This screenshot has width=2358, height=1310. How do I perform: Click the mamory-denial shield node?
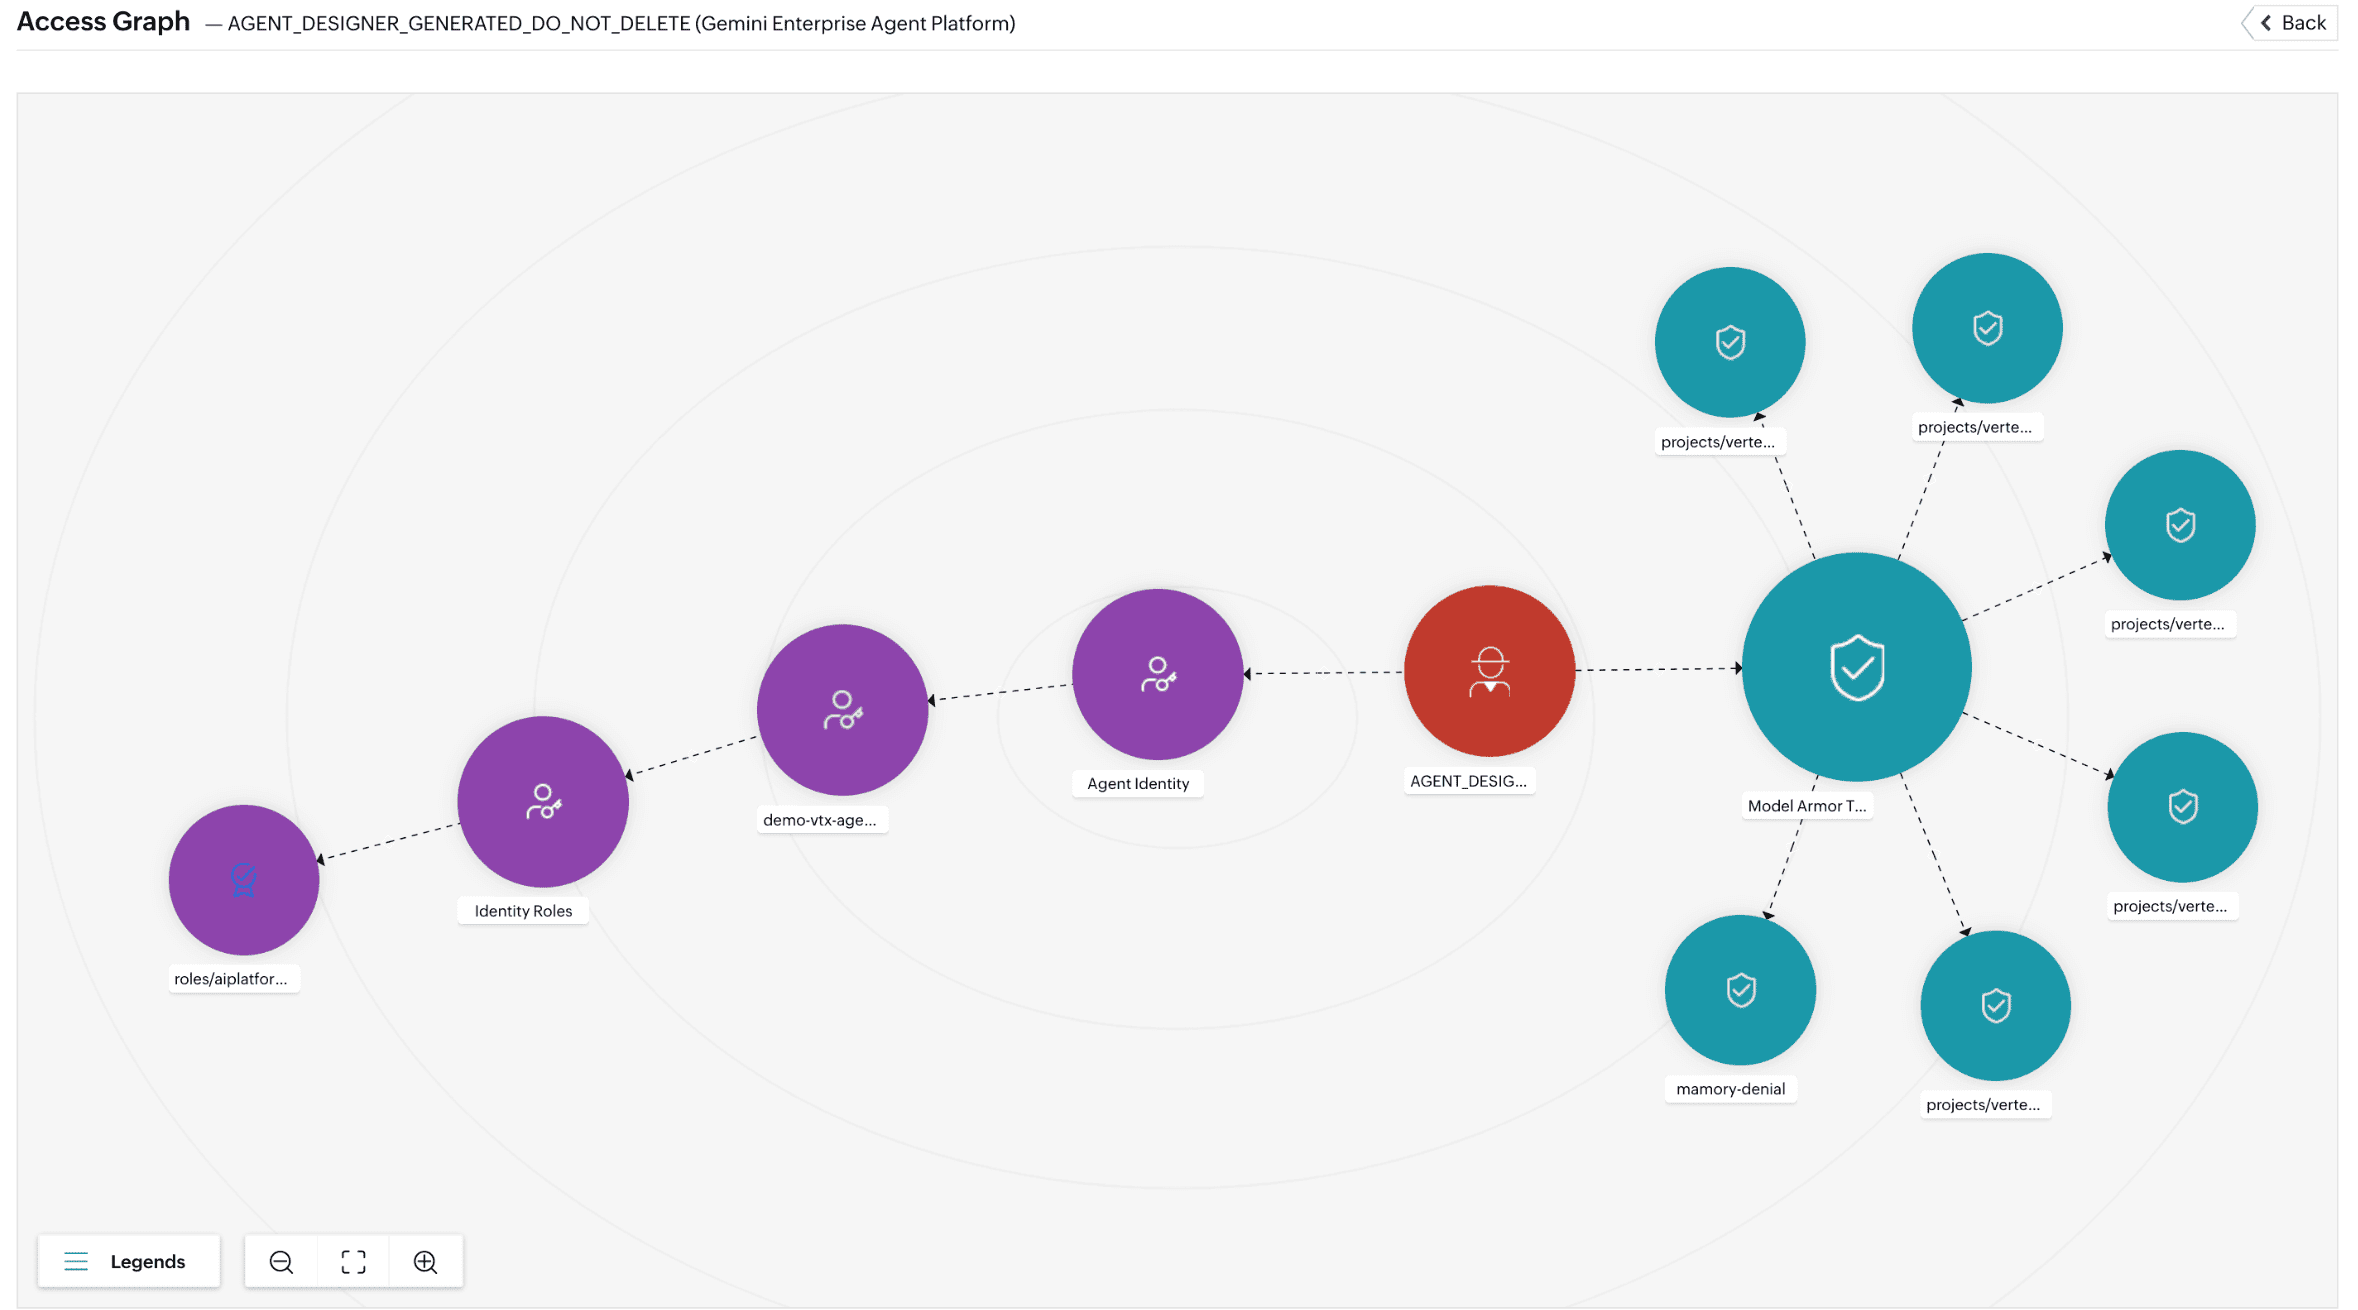click(1740, 990)
